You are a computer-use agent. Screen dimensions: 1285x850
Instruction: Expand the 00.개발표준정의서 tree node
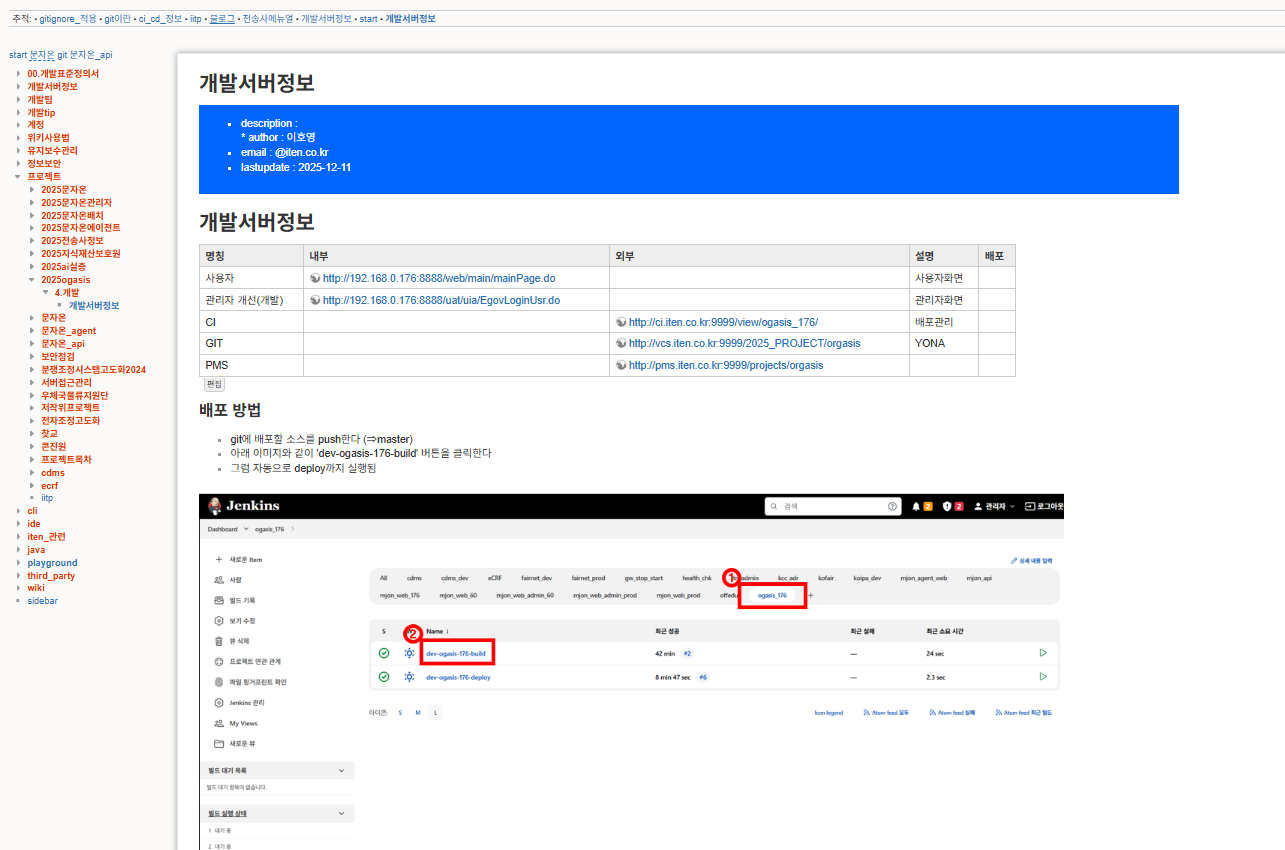coord(18,74)
